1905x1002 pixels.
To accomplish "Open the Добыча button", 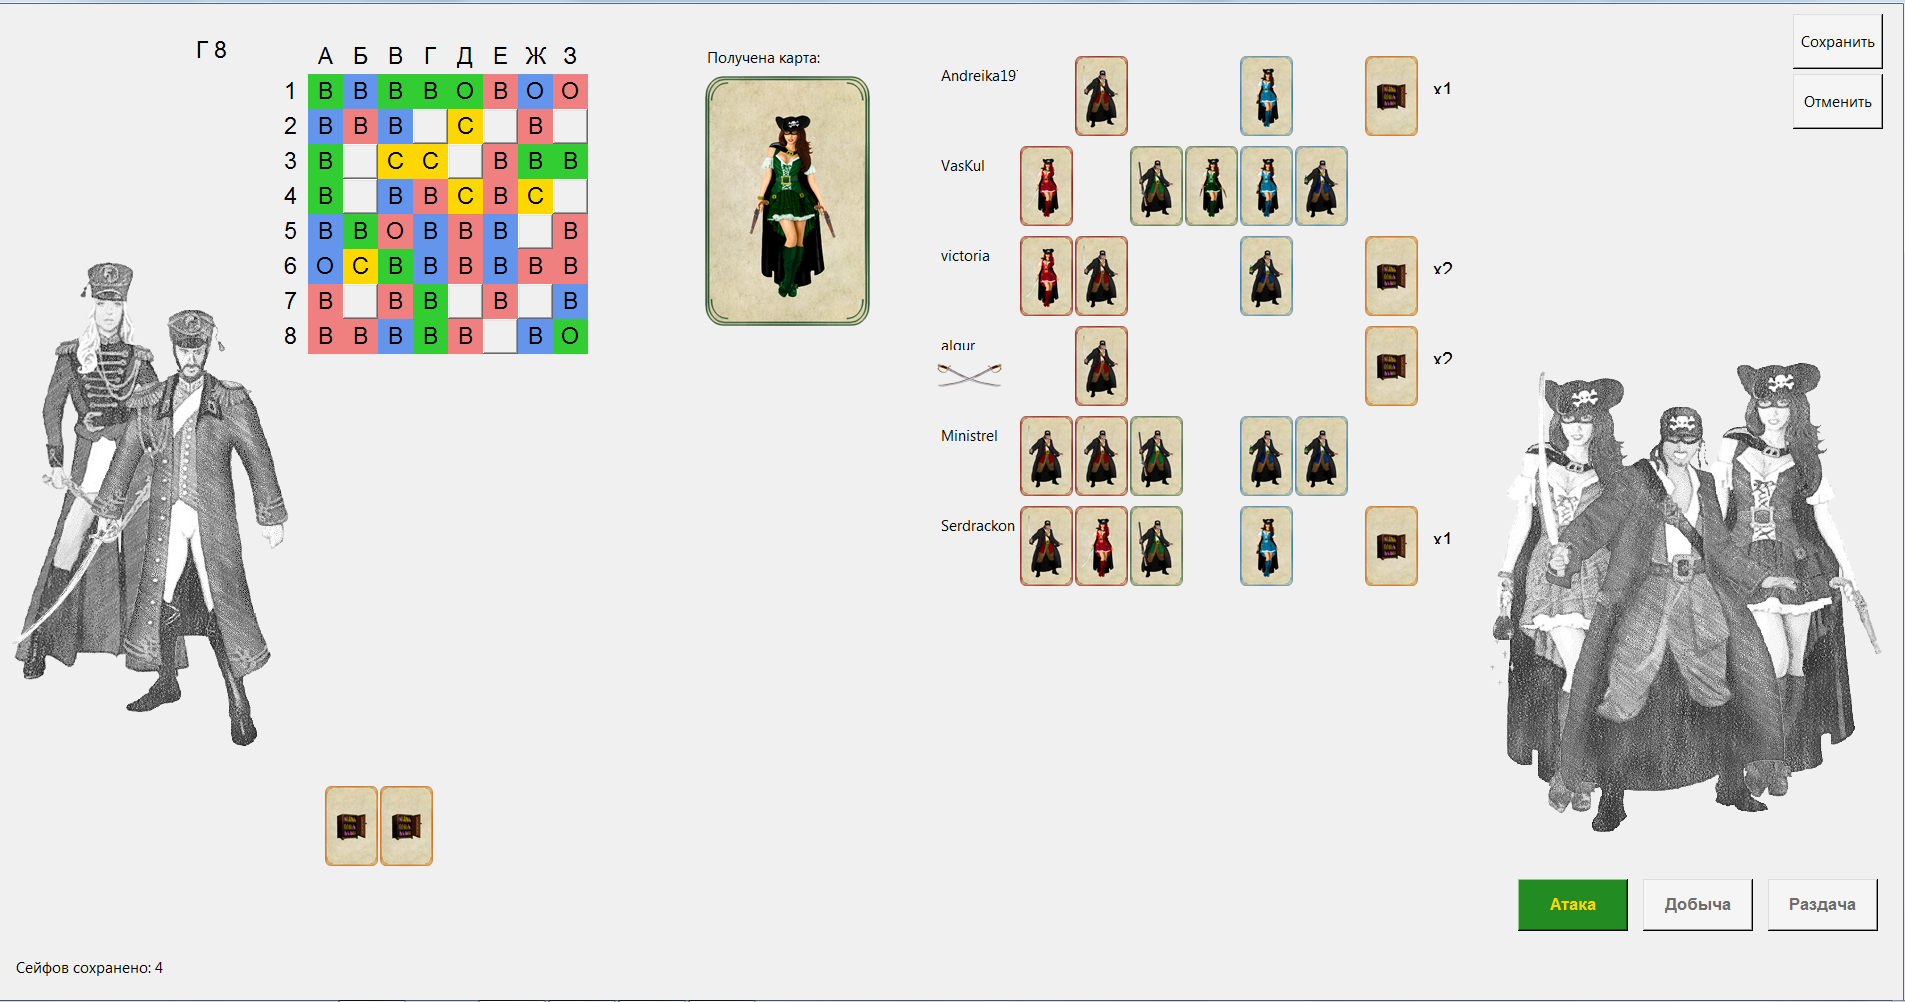I will (1697, 904).
